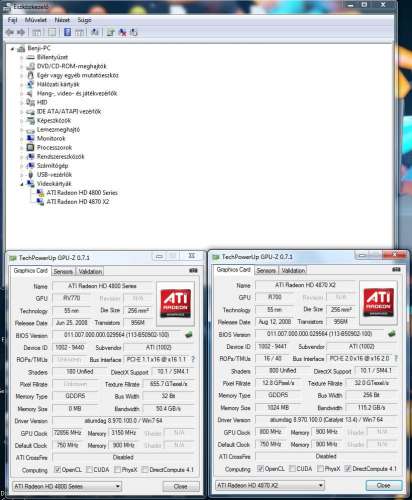Click the red X uninstall device toolbar icon
This screenshot has height=500, width=412.
tap(123, 32)
